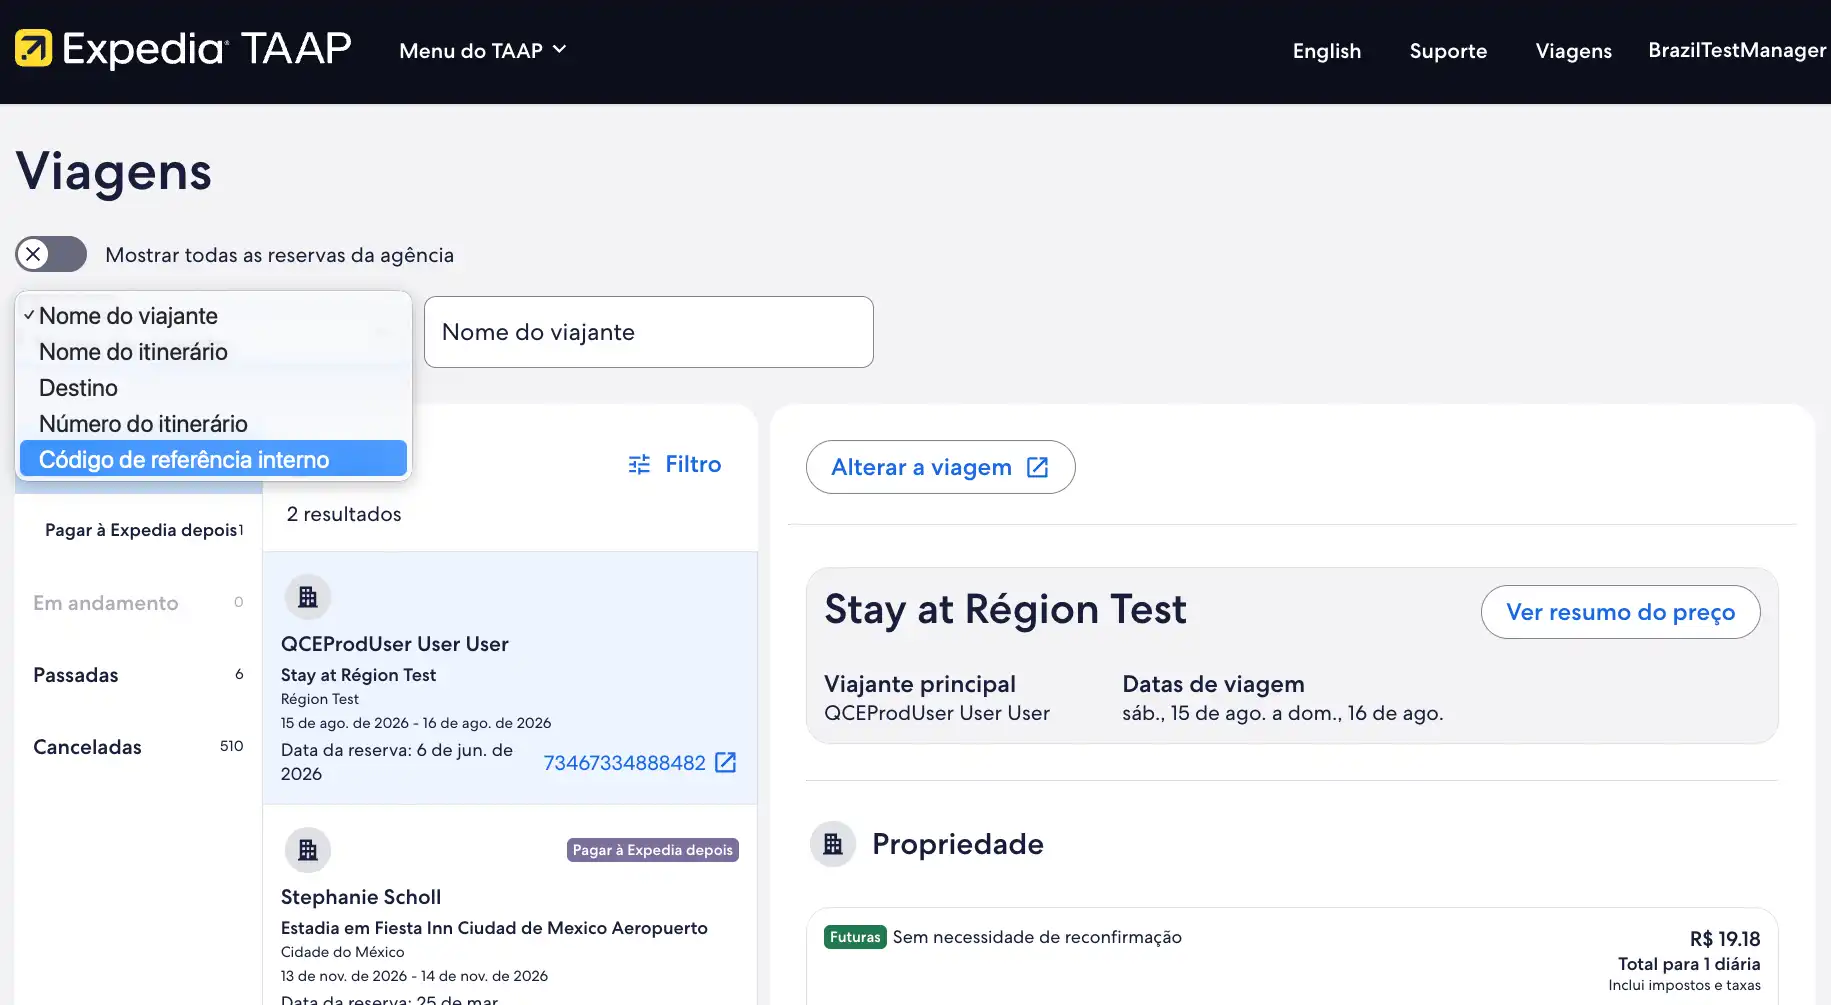
Task: Focus the Nome do viajante search field
Action: pos(648,332)
